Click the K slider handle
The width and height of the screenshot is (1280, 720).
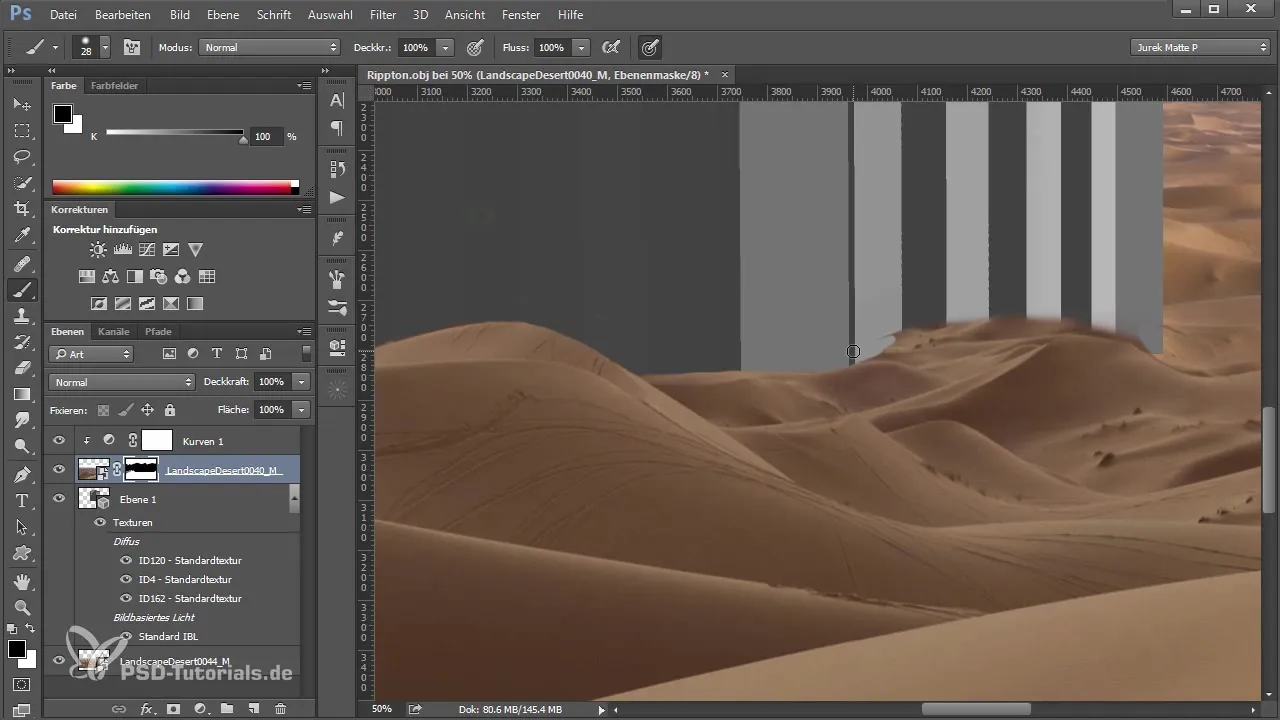(x=243, y=140)
